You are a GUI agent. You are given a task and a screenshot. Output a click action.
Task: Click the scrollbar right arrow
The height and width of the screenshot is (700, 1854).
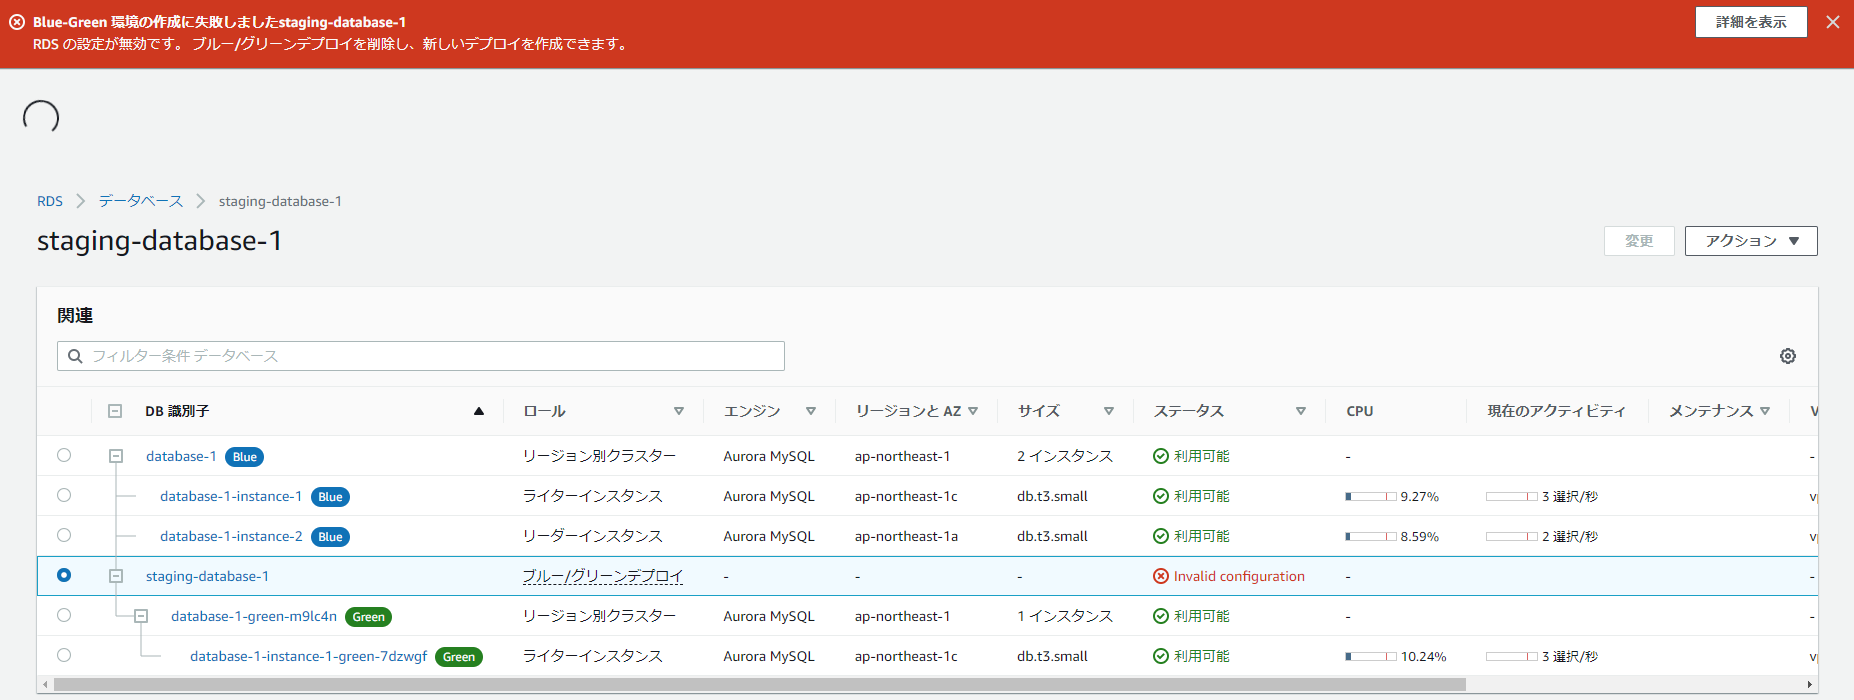1810,685
